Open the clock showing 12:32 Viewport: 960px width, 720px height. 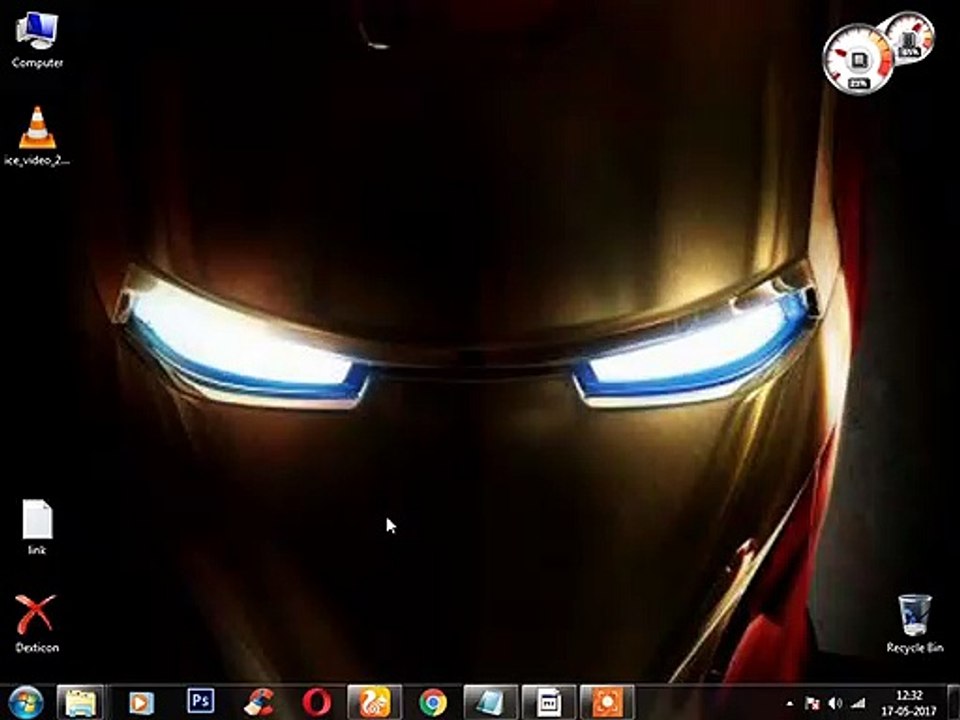click(x=909, y=696)
